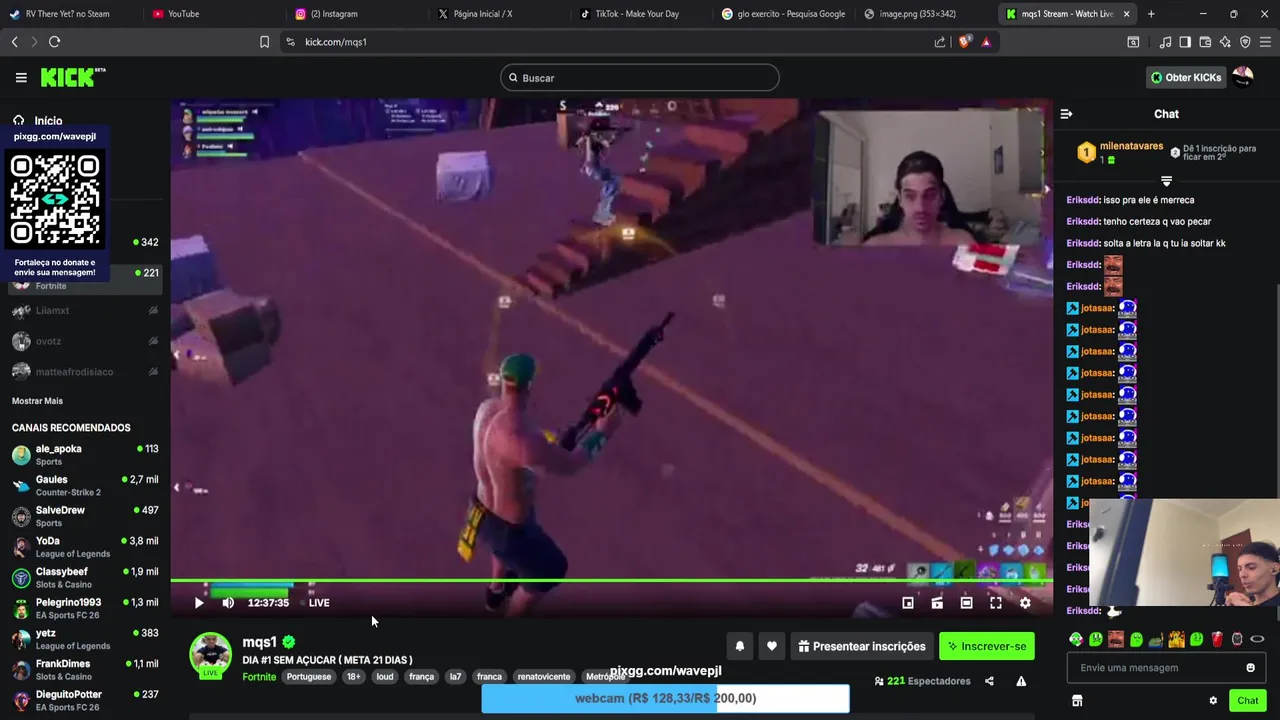Open the Kick shop icon below chat
1280x720 pixels.
1077,701
